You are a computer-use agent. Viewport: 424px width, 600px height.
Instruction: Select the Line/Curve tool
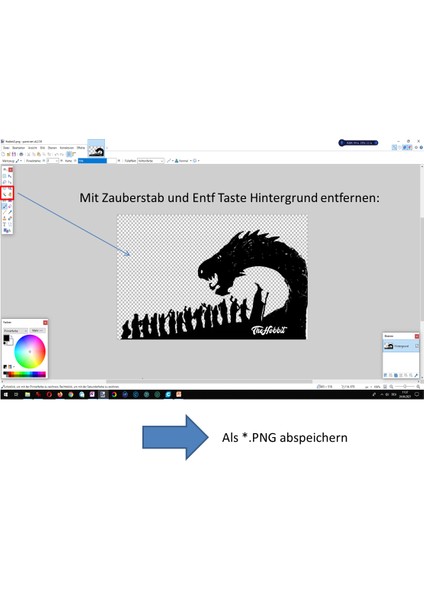pyautogui.click(x=10, y=224)
